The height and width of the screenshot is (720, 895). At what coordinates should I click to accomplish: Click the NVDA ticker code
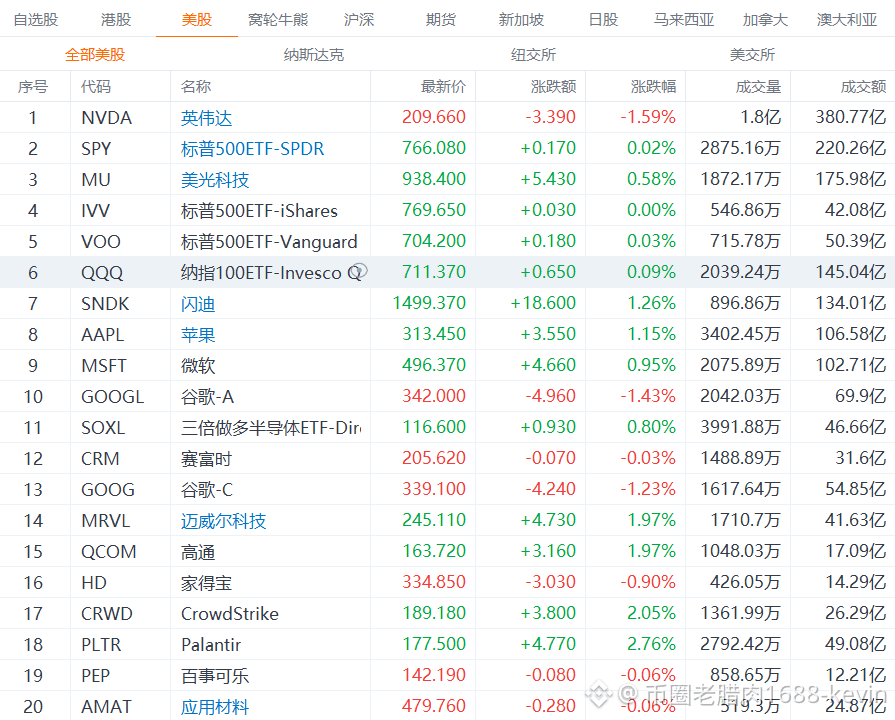point(106,118)
